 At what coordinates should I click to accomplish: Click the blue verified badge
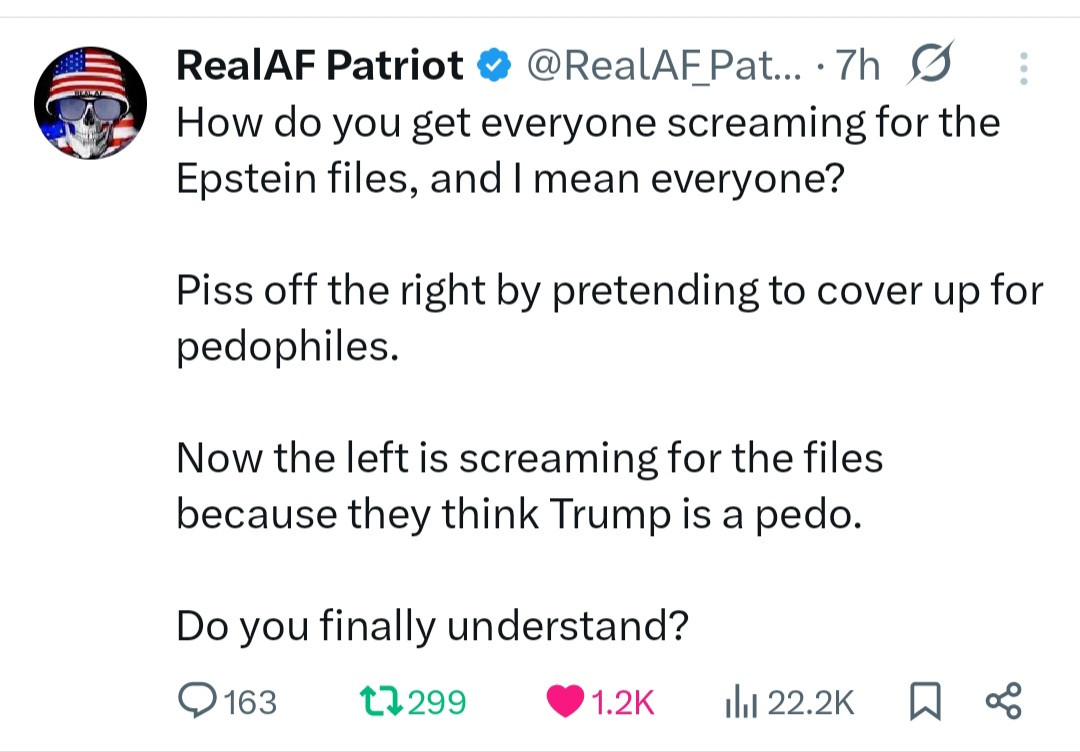point(493,67)
